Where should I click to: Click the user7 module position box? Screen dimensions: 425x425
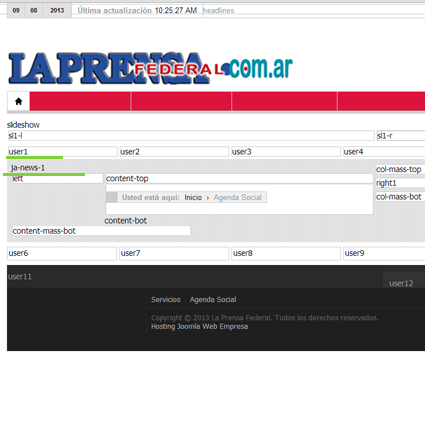[174, 253]
